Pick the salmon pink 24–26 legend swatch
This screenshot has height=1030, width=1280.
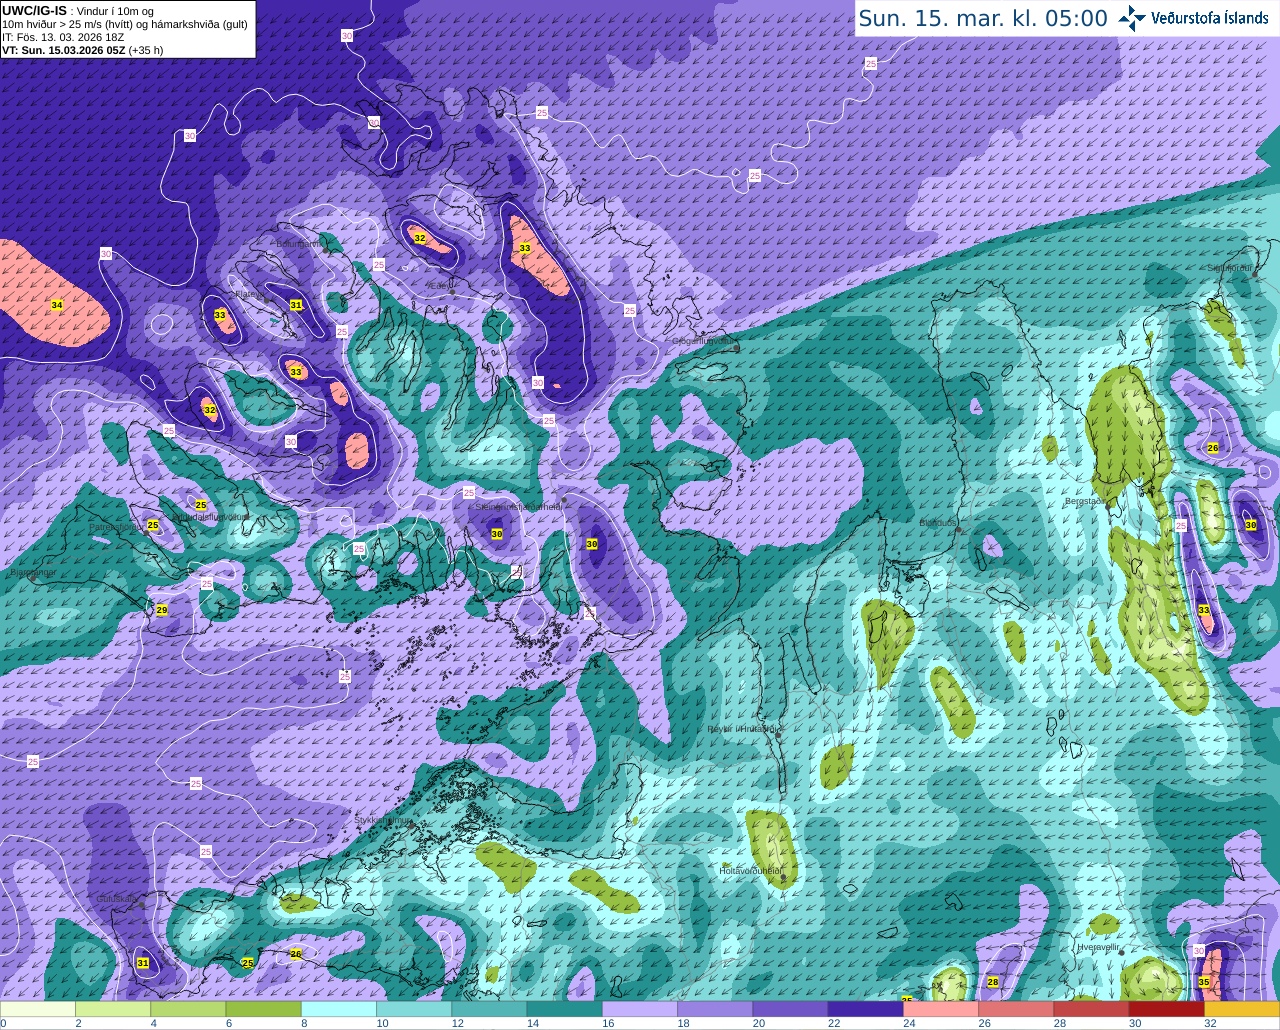point(940,1009)
